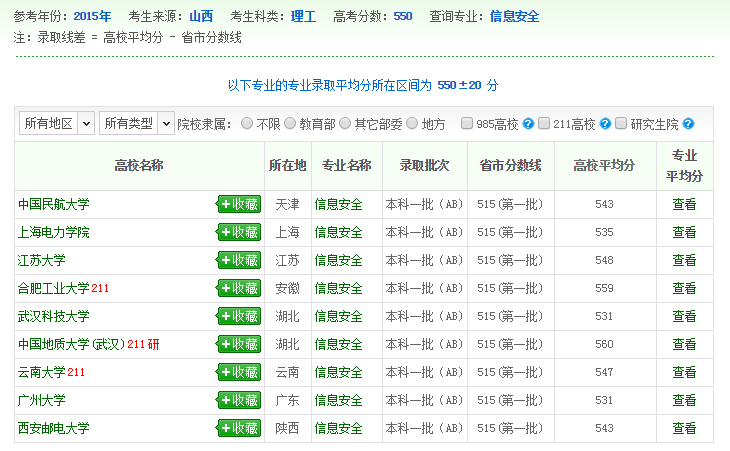The height and width of the screenshot is (451, 730).
Task: Open the 所有地区 region dropdown
Action: pyautogui.click(x=57, y=123)
